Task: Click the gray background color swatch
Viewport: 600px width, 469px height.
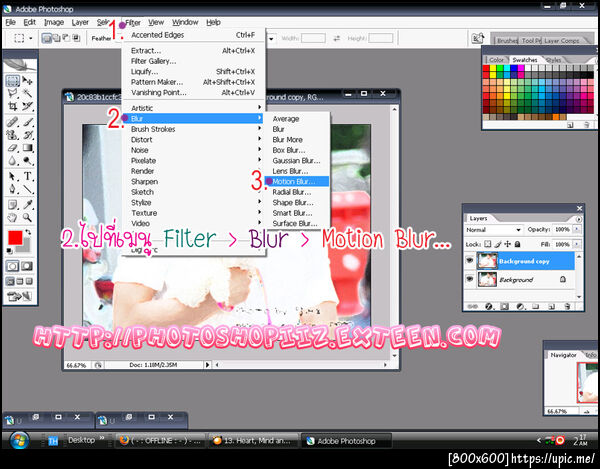Action: pyautogui.click(x=26, y=246)
